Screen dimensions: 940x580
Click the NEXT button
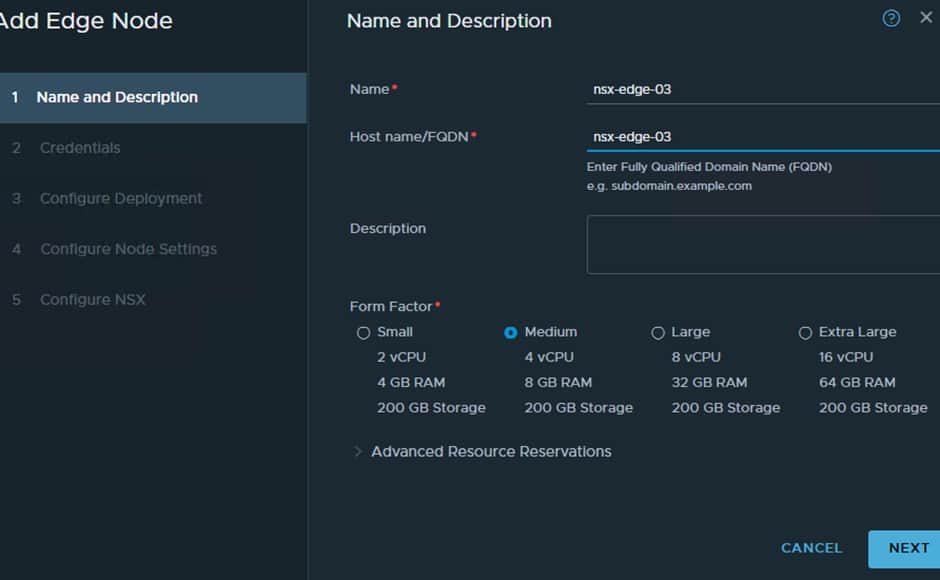pyautogui.click(x=904, y=549)
